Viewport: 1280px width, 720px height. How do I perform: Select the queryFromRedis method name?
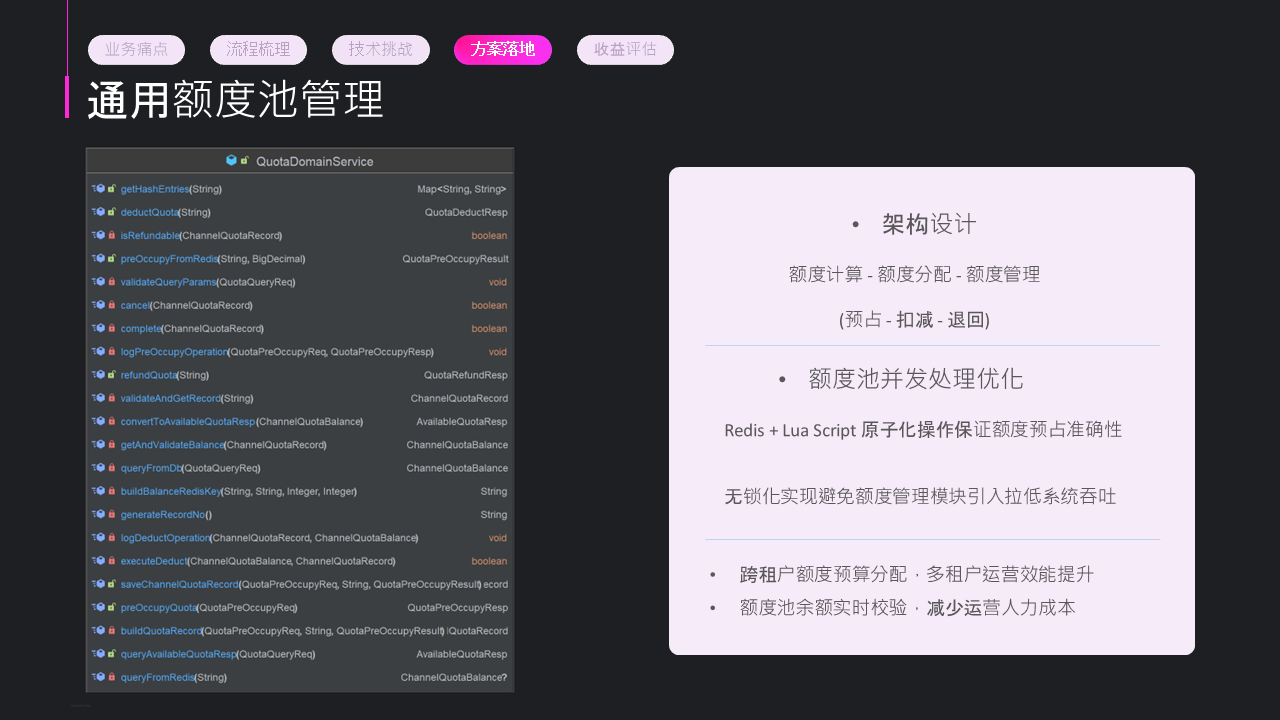[157, 677]
